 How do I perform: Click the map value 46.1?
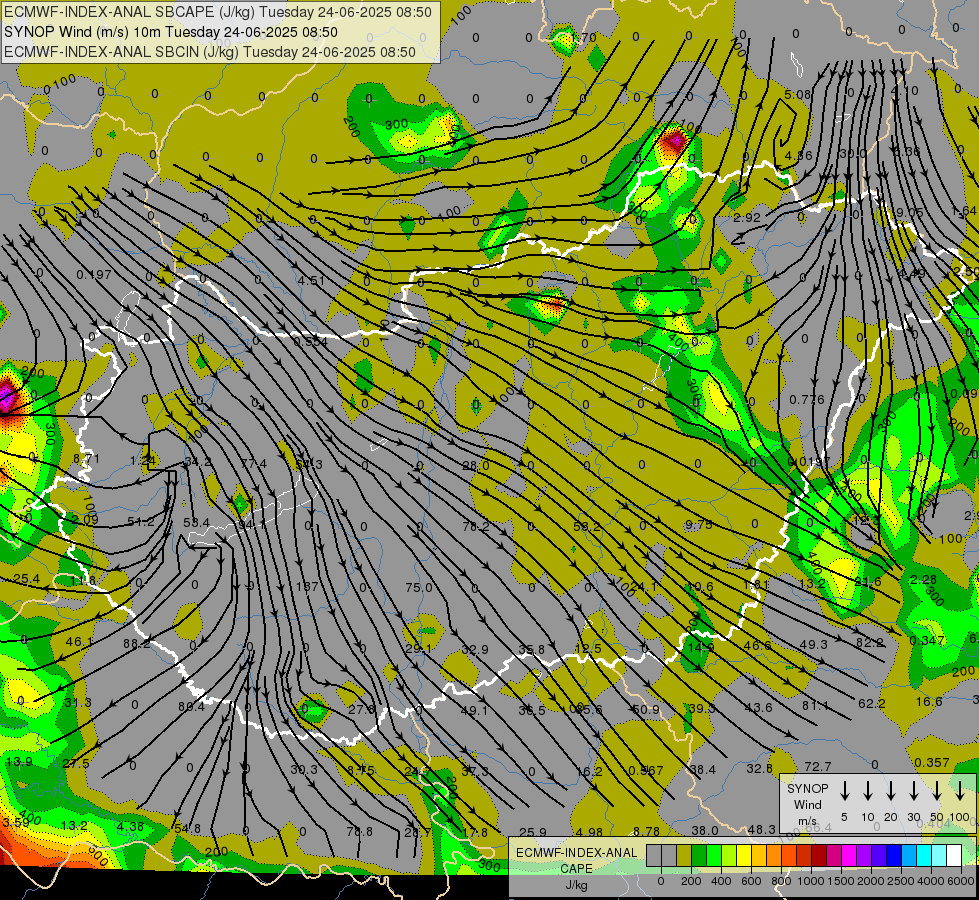[79, 641]
